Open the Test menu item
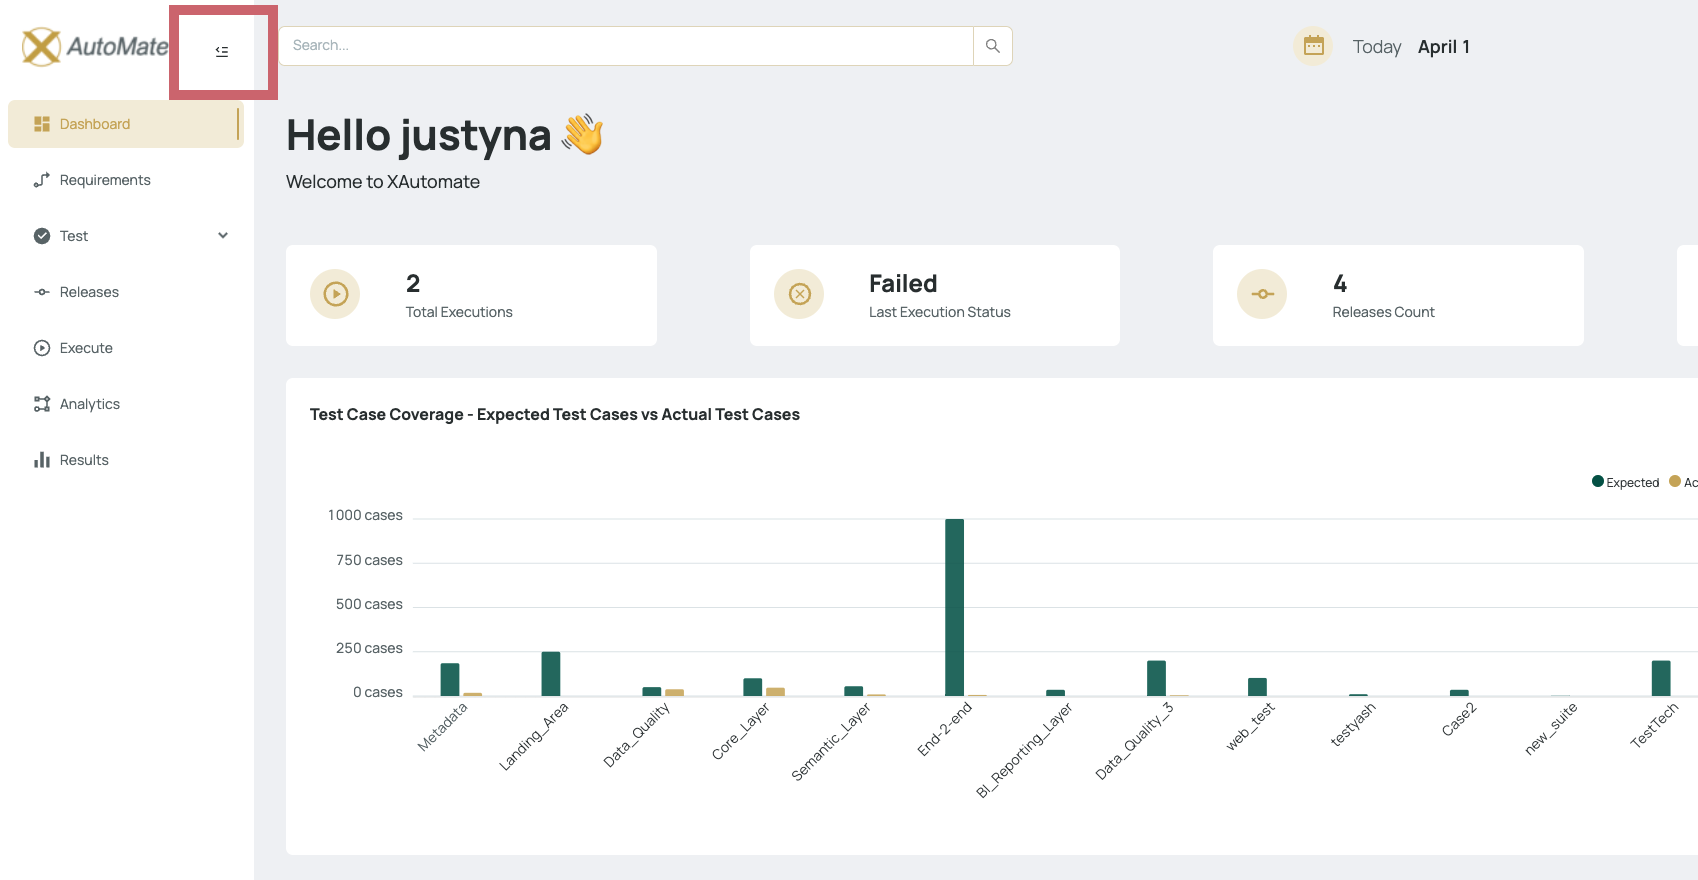The image size is (1698, 880). 126,236
